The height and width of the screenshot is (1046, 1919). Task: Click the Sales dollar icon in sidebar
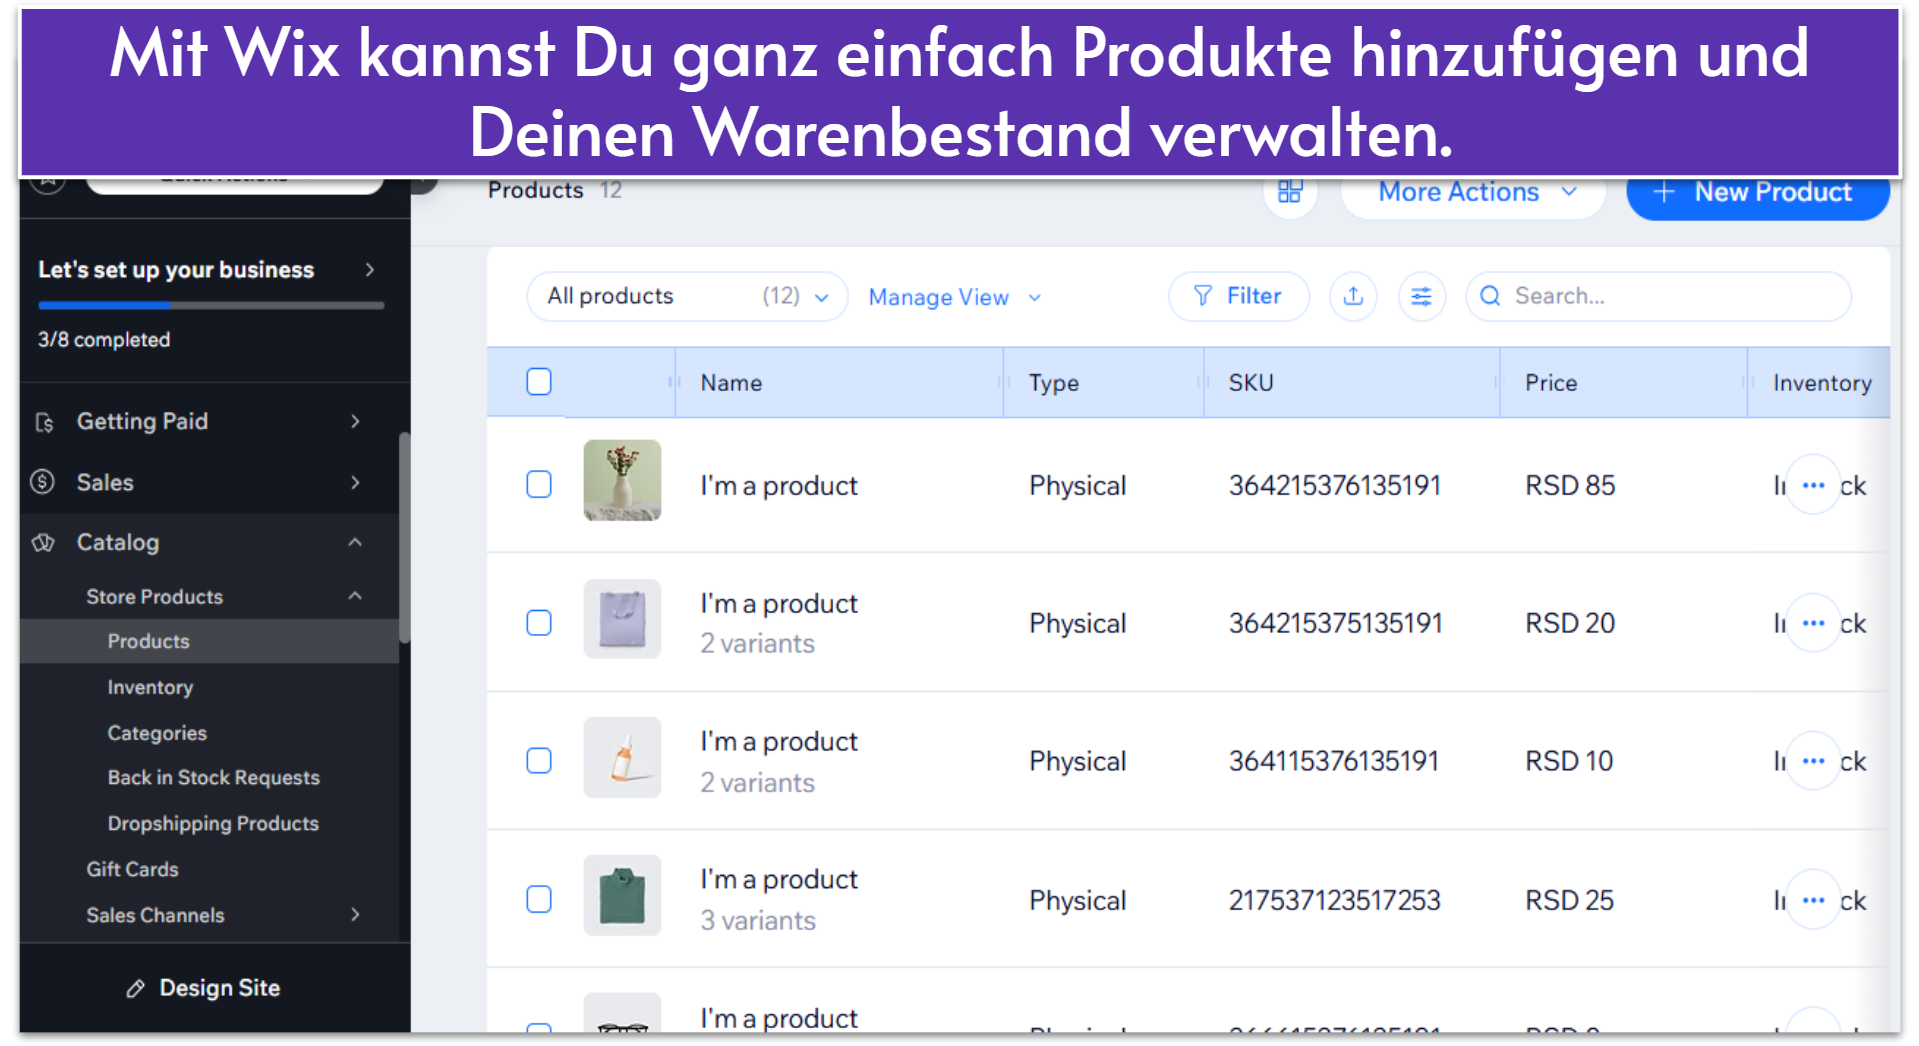pyautogui.click(x=42, y=482)
